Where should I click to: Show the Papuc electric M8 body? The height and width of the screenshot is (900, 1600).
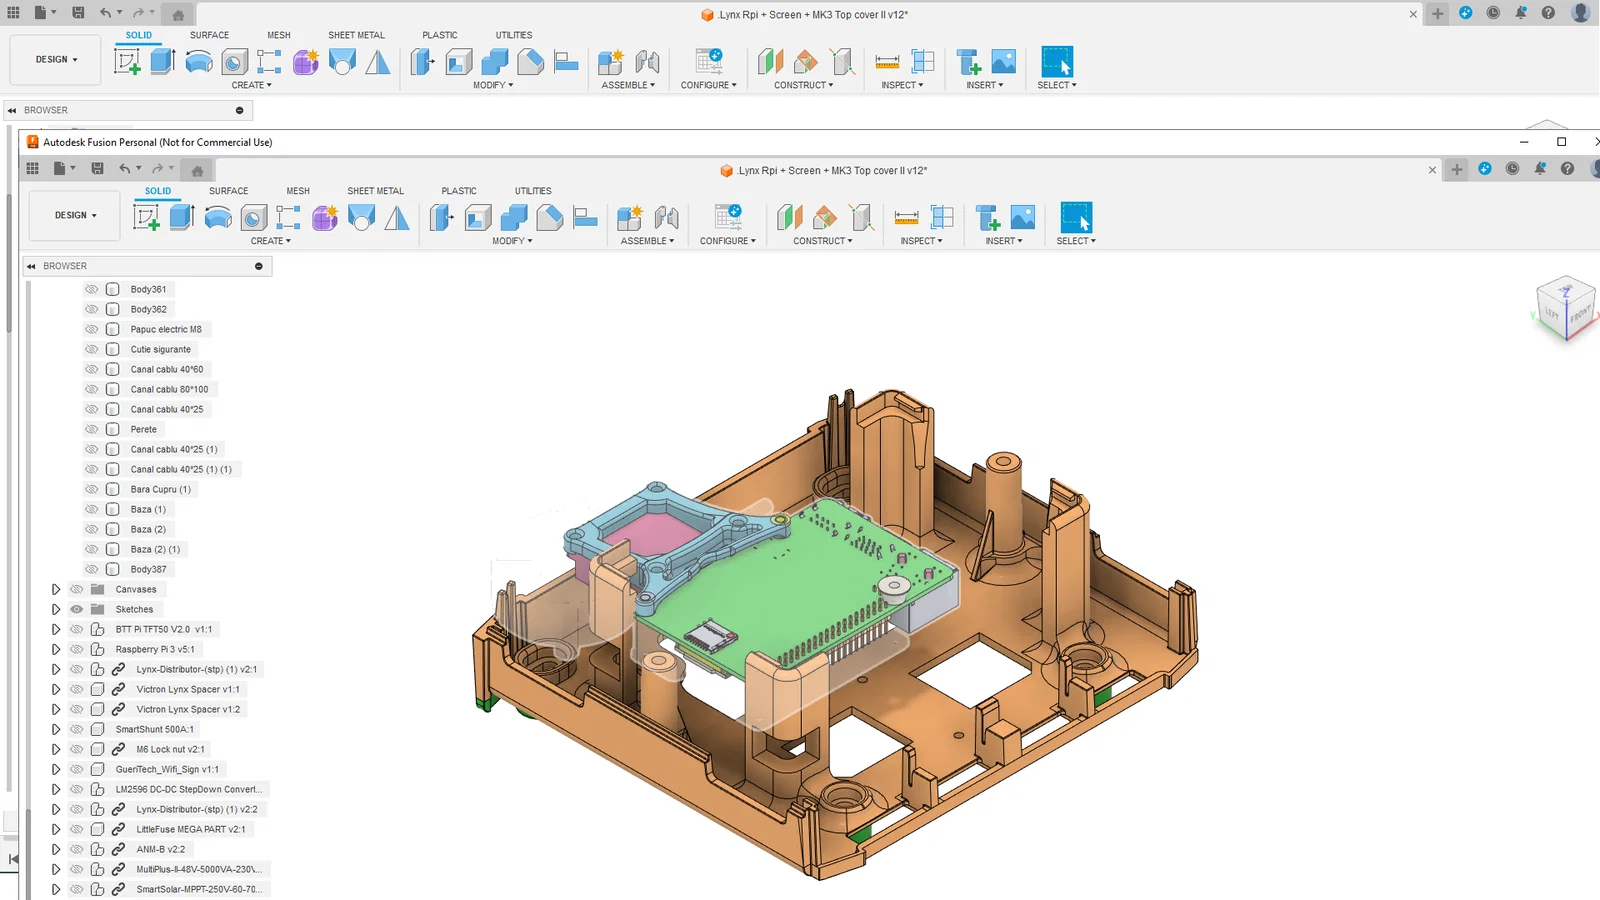coord(92,329)
